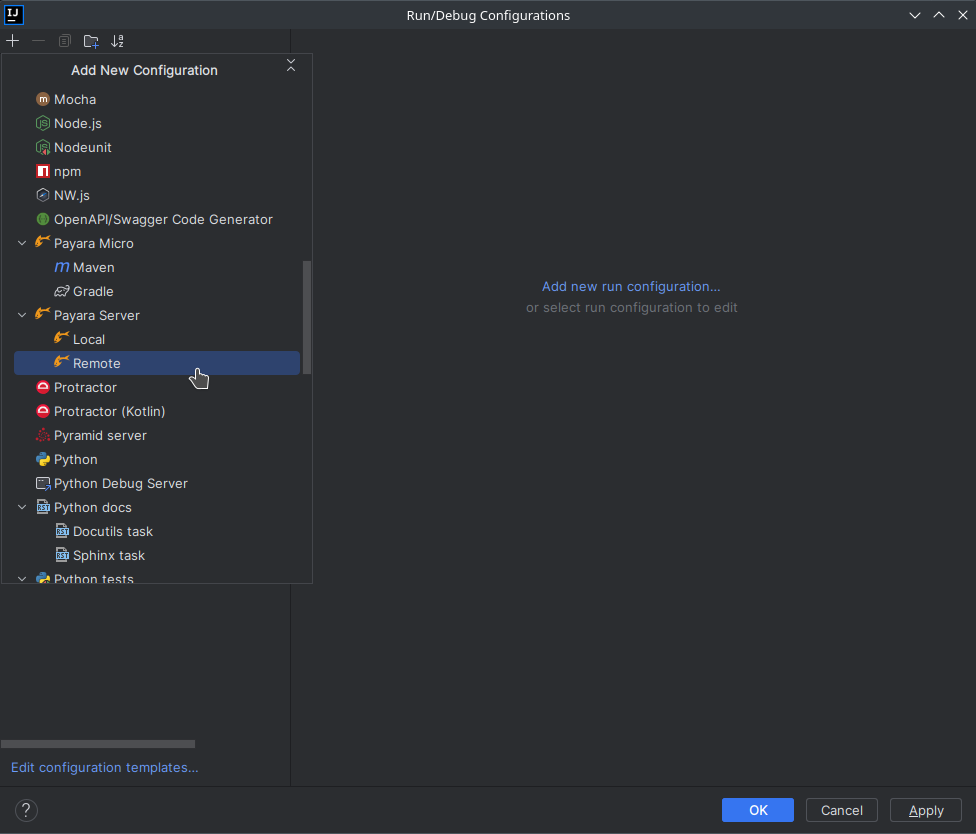
Task: Select the Python Debug Server entry
Action: coord(120,483)
